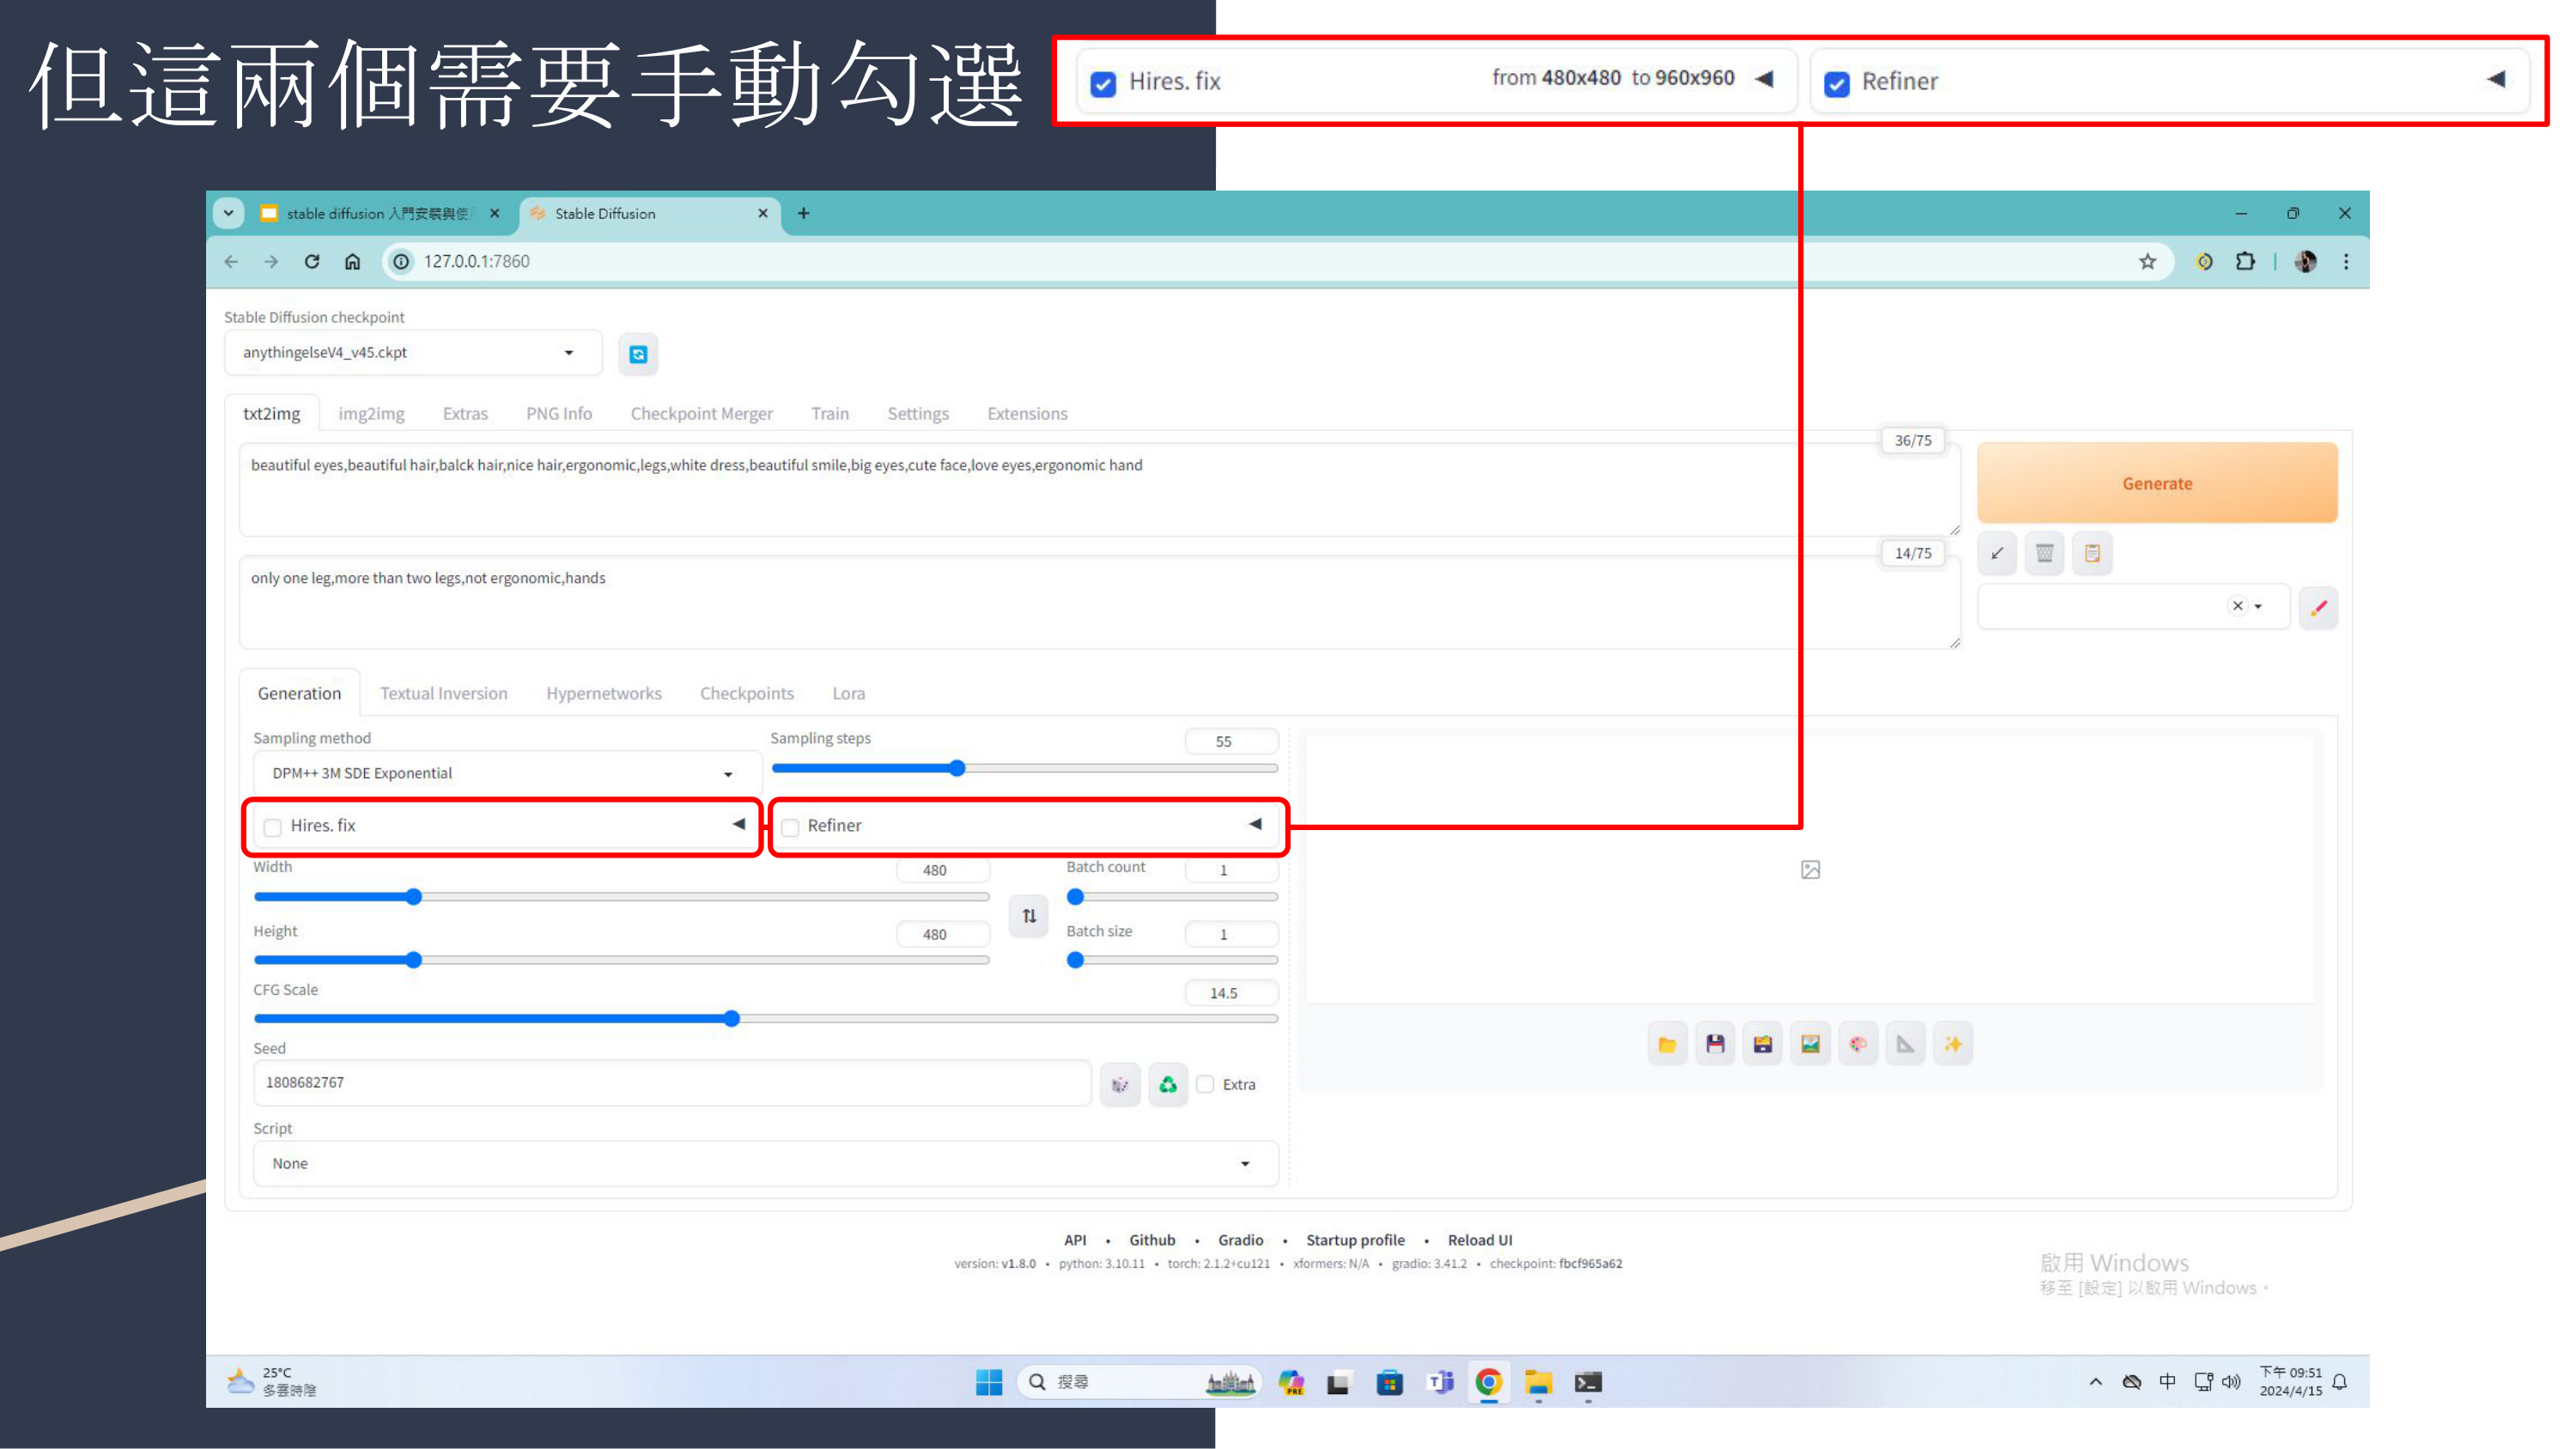Save the image with the floppy icon
The height and width of the screenshot is (1449, 2576).
coord(1715,1044)
